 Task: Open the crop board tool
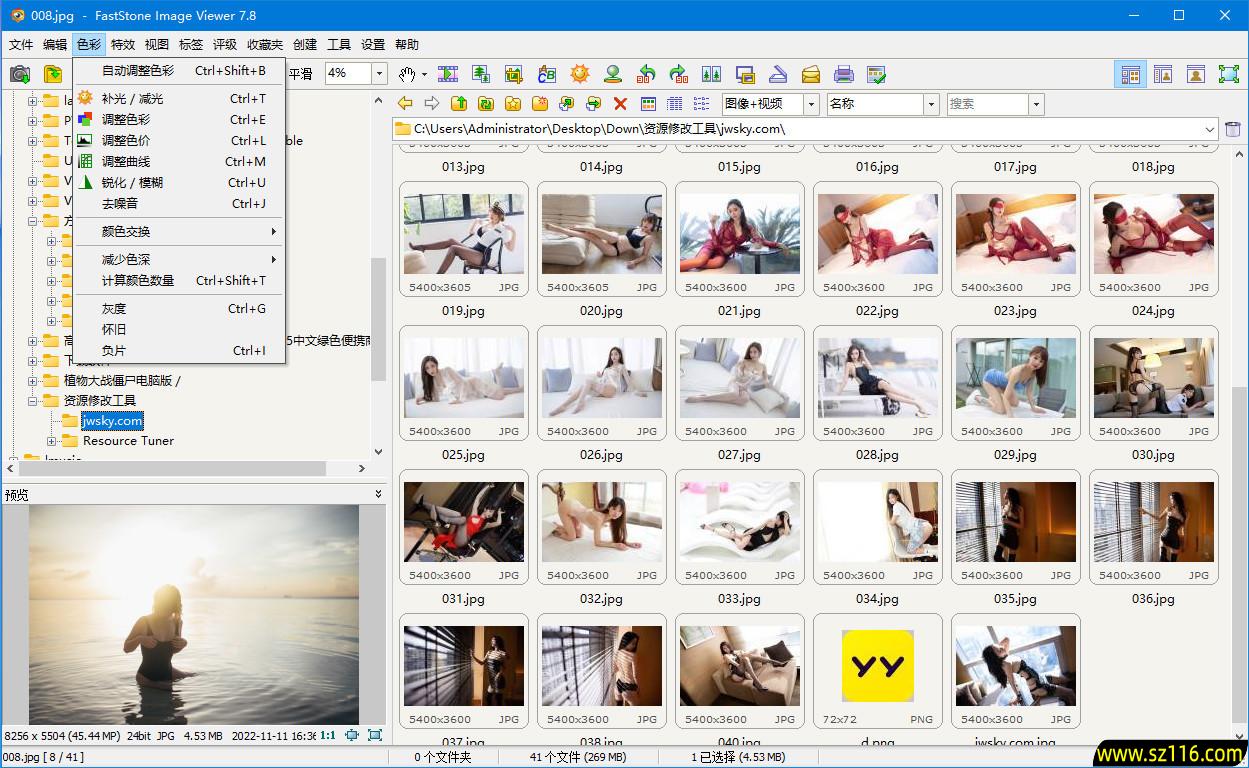coord(515,73)
